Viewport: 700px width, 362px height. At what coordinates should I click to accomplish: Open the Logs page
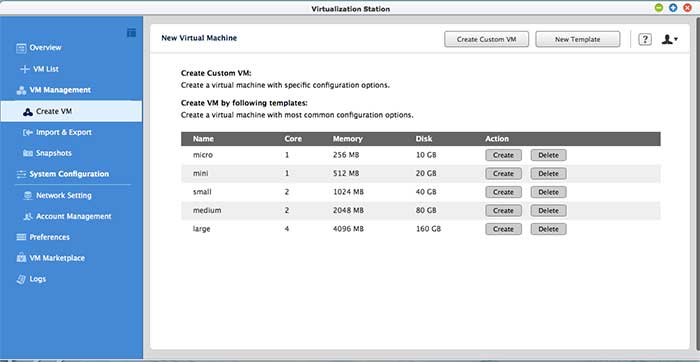[x=38, y=279]
